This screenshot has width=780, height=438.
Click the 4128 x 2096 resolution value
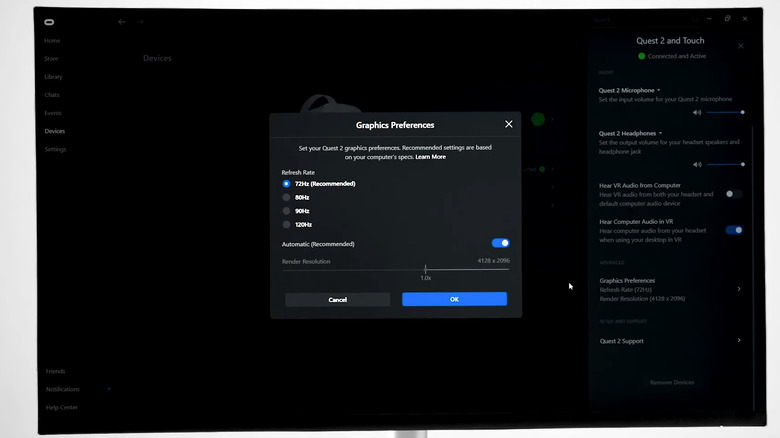tap(493, 260)
